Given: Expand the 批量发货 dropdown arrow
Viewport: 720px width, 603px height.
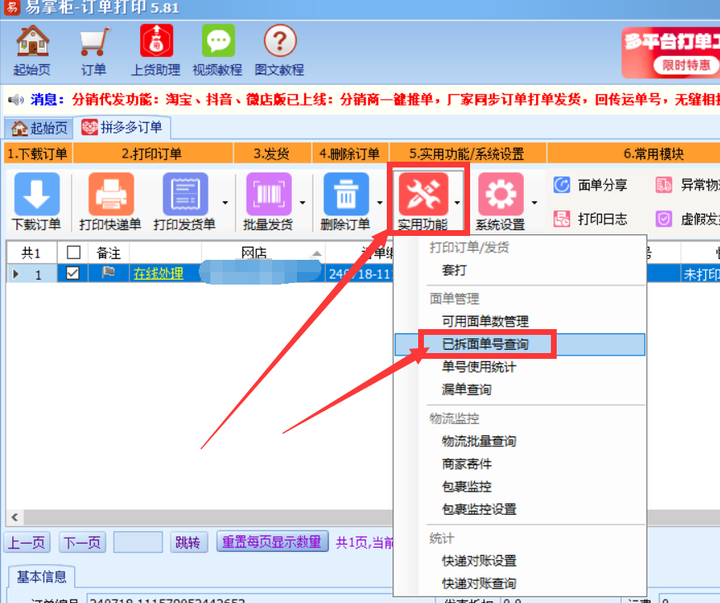Looking at the screenshot, I should 302,203.
